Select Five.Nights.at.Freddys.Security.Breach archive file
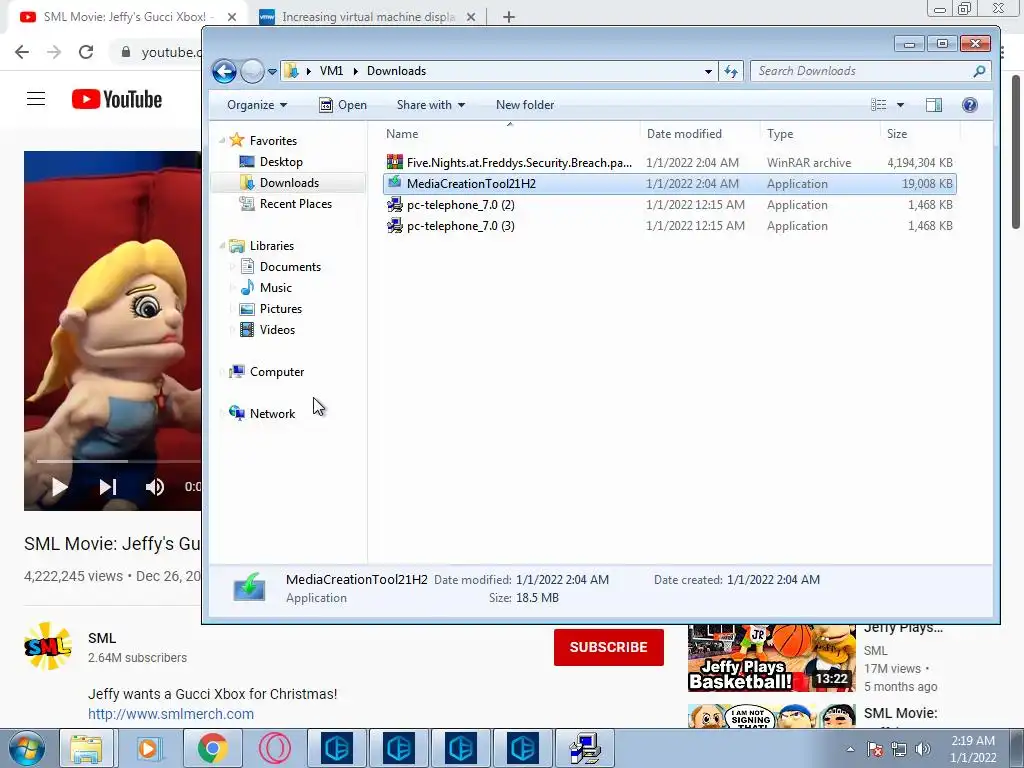Viewport: 1024px width, 768px height. pyautogui.click(x=669, y=163)
